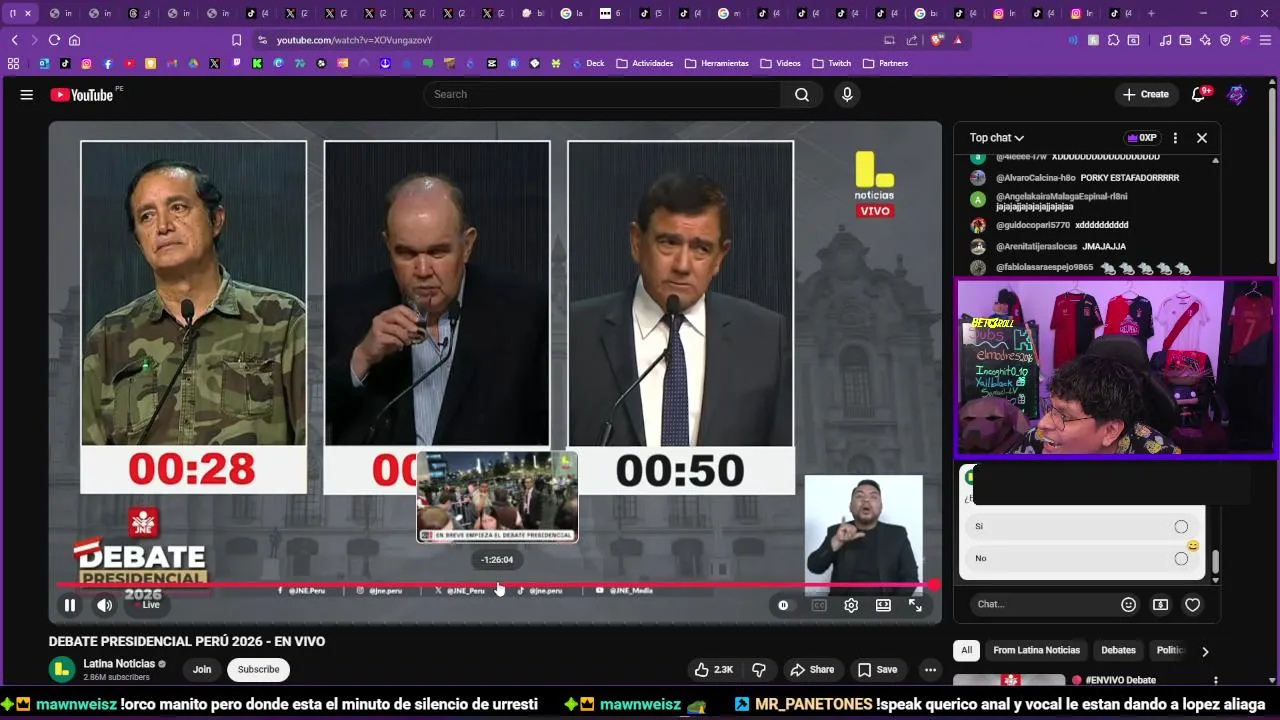This screenshot has height=720, width=1280.
Task: Submit search with magnifier button
Action: 802,94
